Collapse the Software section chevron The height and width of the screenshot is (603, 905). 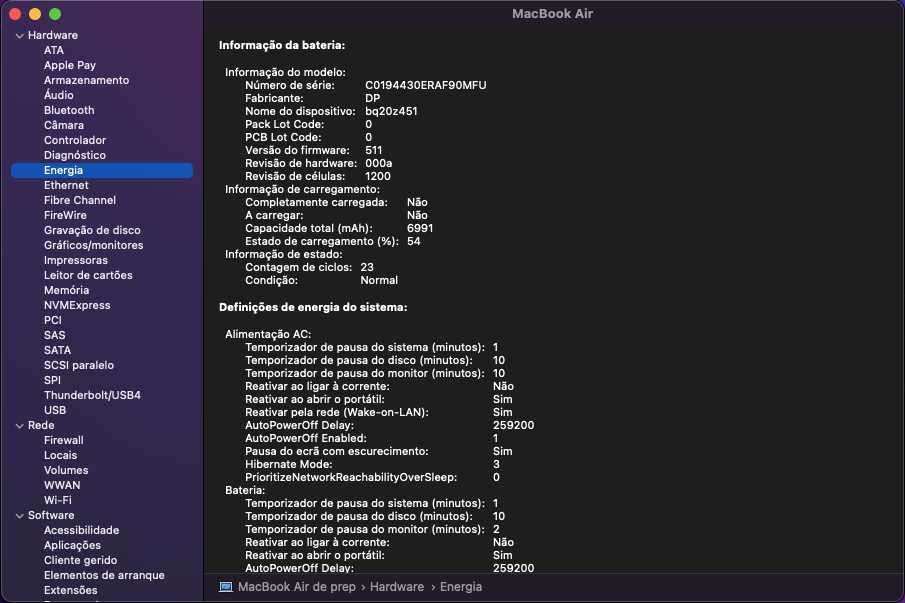pos(20,516)
